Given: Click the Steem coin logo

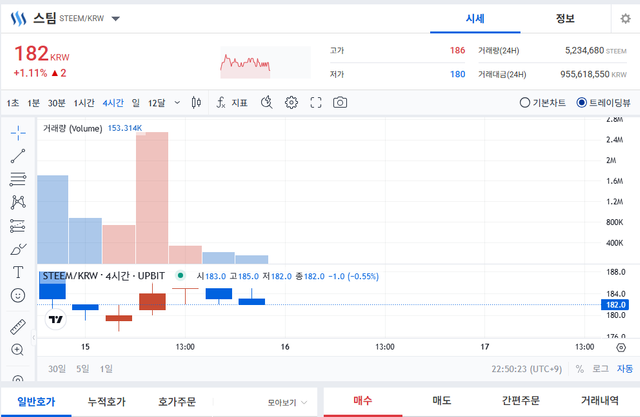Looking at the screenshot, I should click(18, 18).
